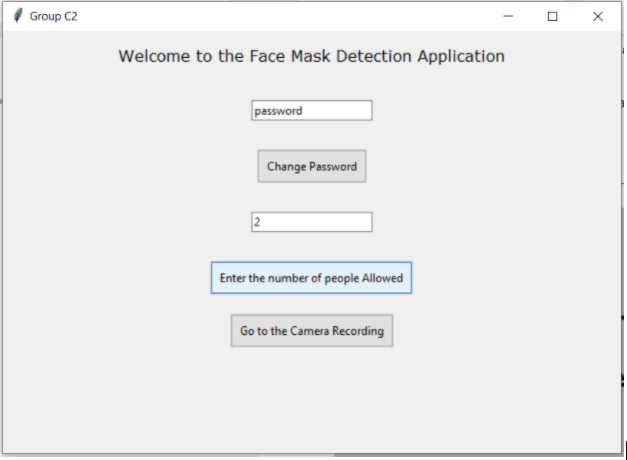Submit the number of people Allowed
Viewport: 627px width, 460px height.
311,278
